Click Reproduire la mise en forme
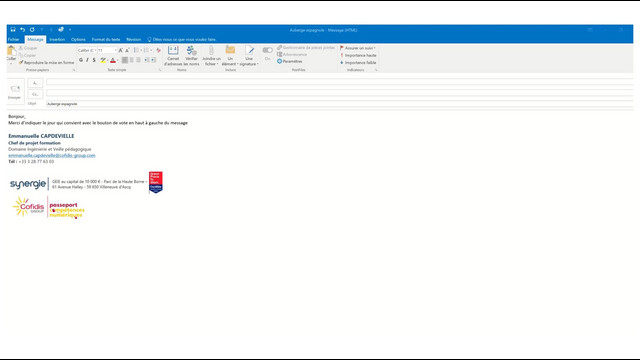640x360 pixels. 47,62
